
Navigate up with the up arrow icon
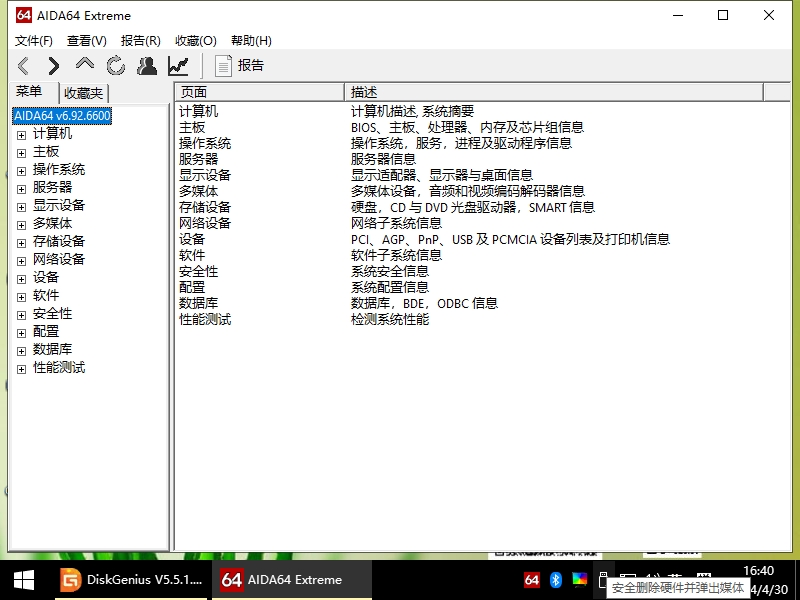pos(85,64)
